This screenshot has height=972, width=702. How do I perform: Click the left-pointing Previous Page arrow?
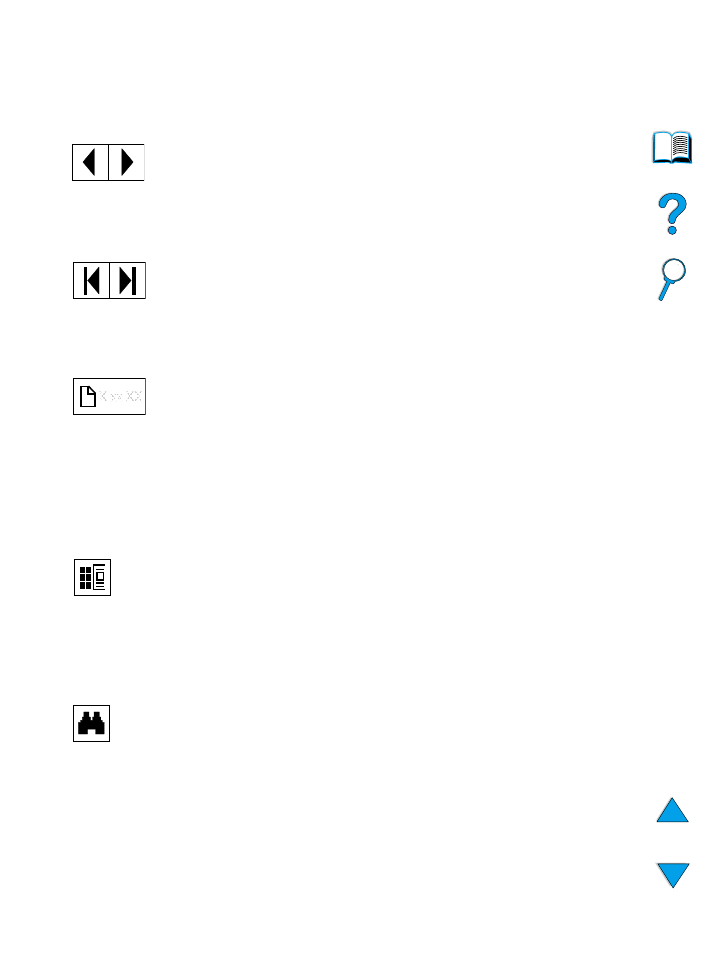[x=91, y=162]
